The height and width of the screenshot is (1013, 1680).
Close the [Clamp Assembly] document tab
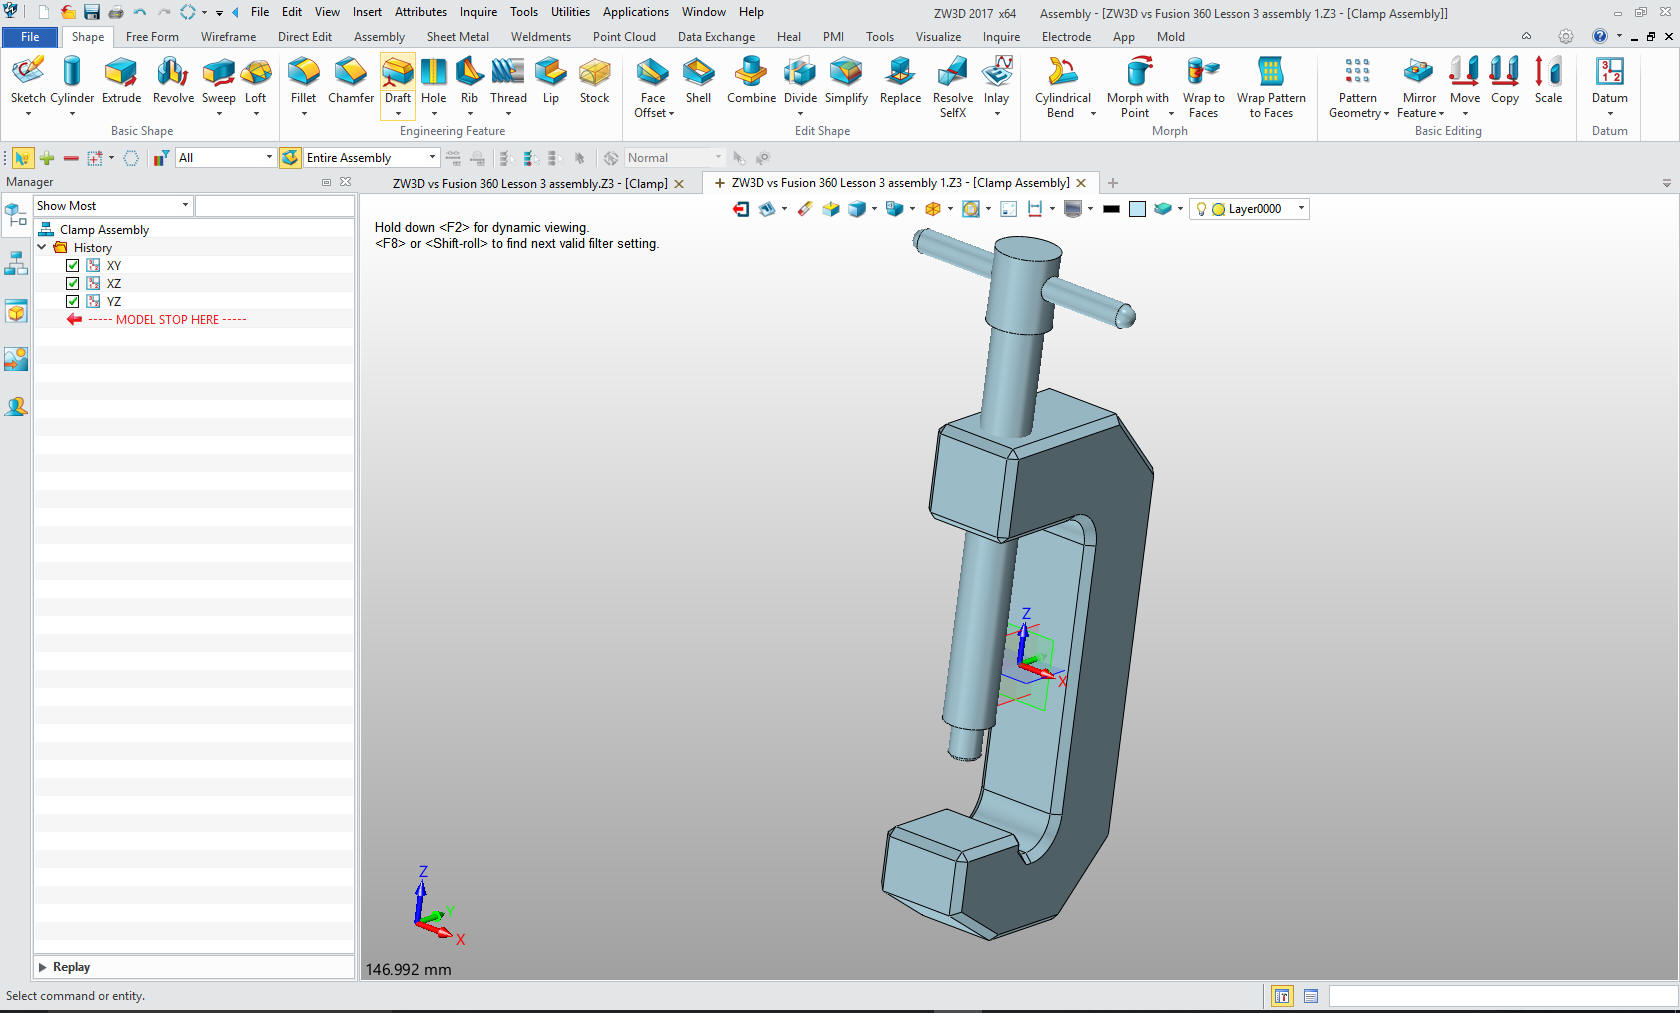coord(1081,183)
